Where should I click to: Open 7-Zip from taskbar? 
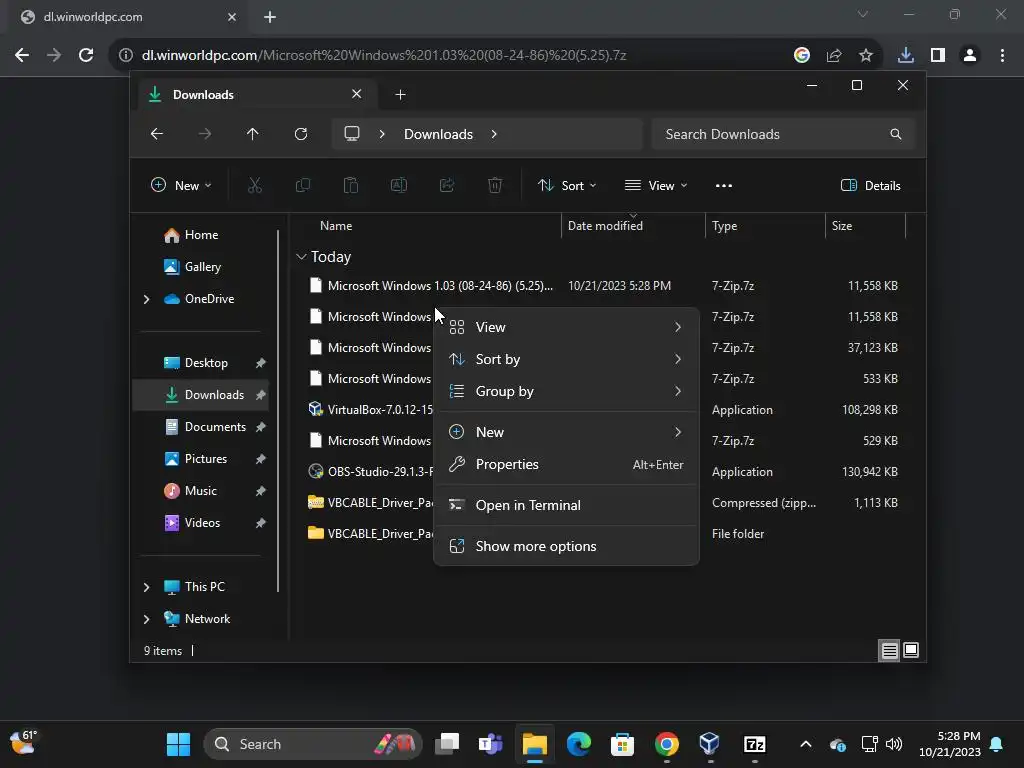pos(754,744)
